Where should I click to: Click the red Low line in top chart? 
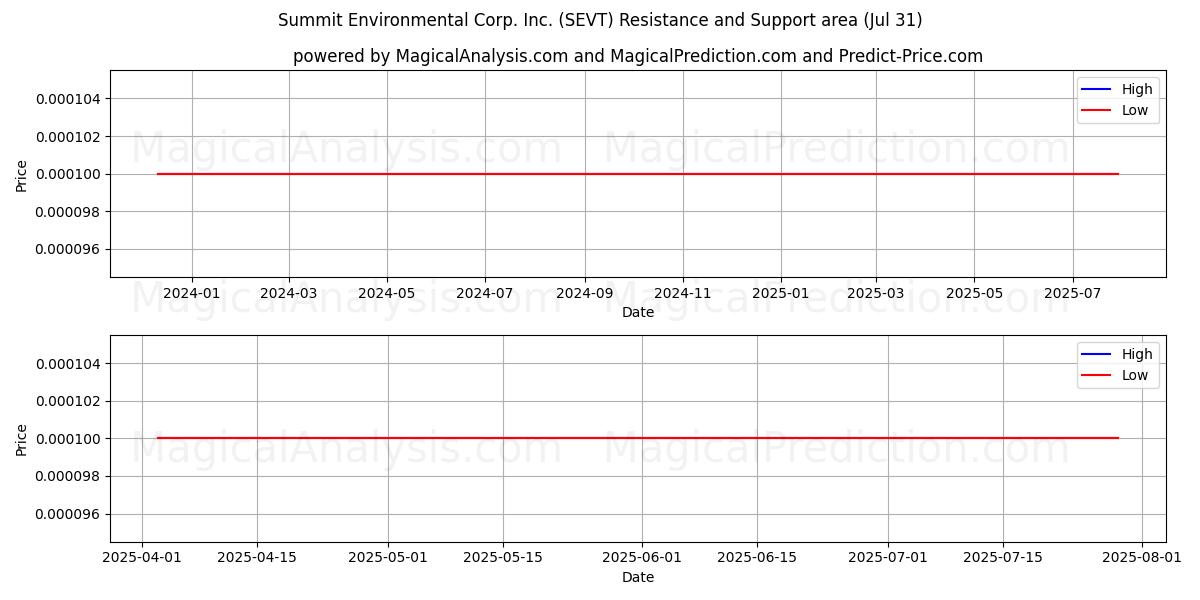(638, 174)
